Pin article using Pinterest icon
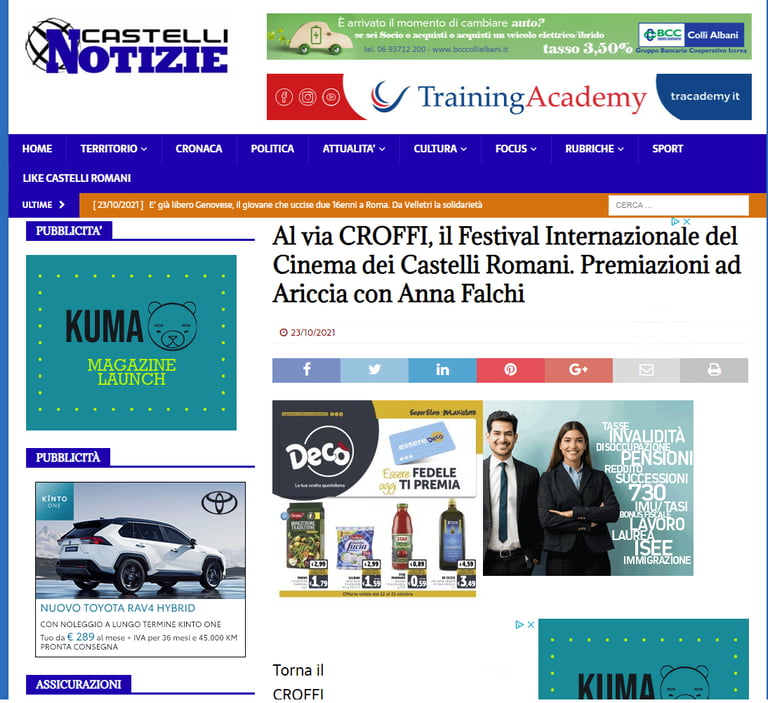 click(x=510, y=370)
